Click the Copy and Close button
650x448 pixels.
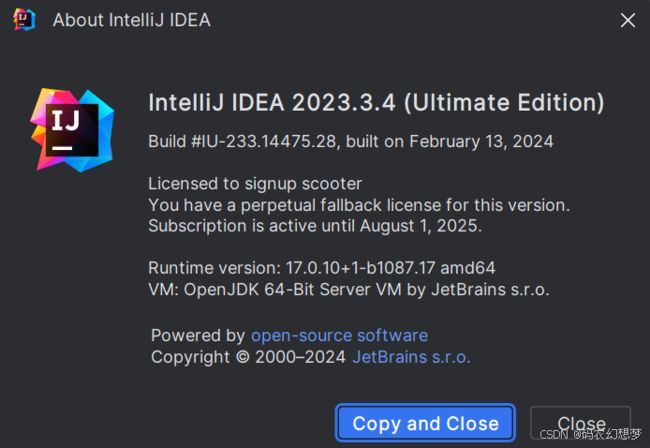425,423
